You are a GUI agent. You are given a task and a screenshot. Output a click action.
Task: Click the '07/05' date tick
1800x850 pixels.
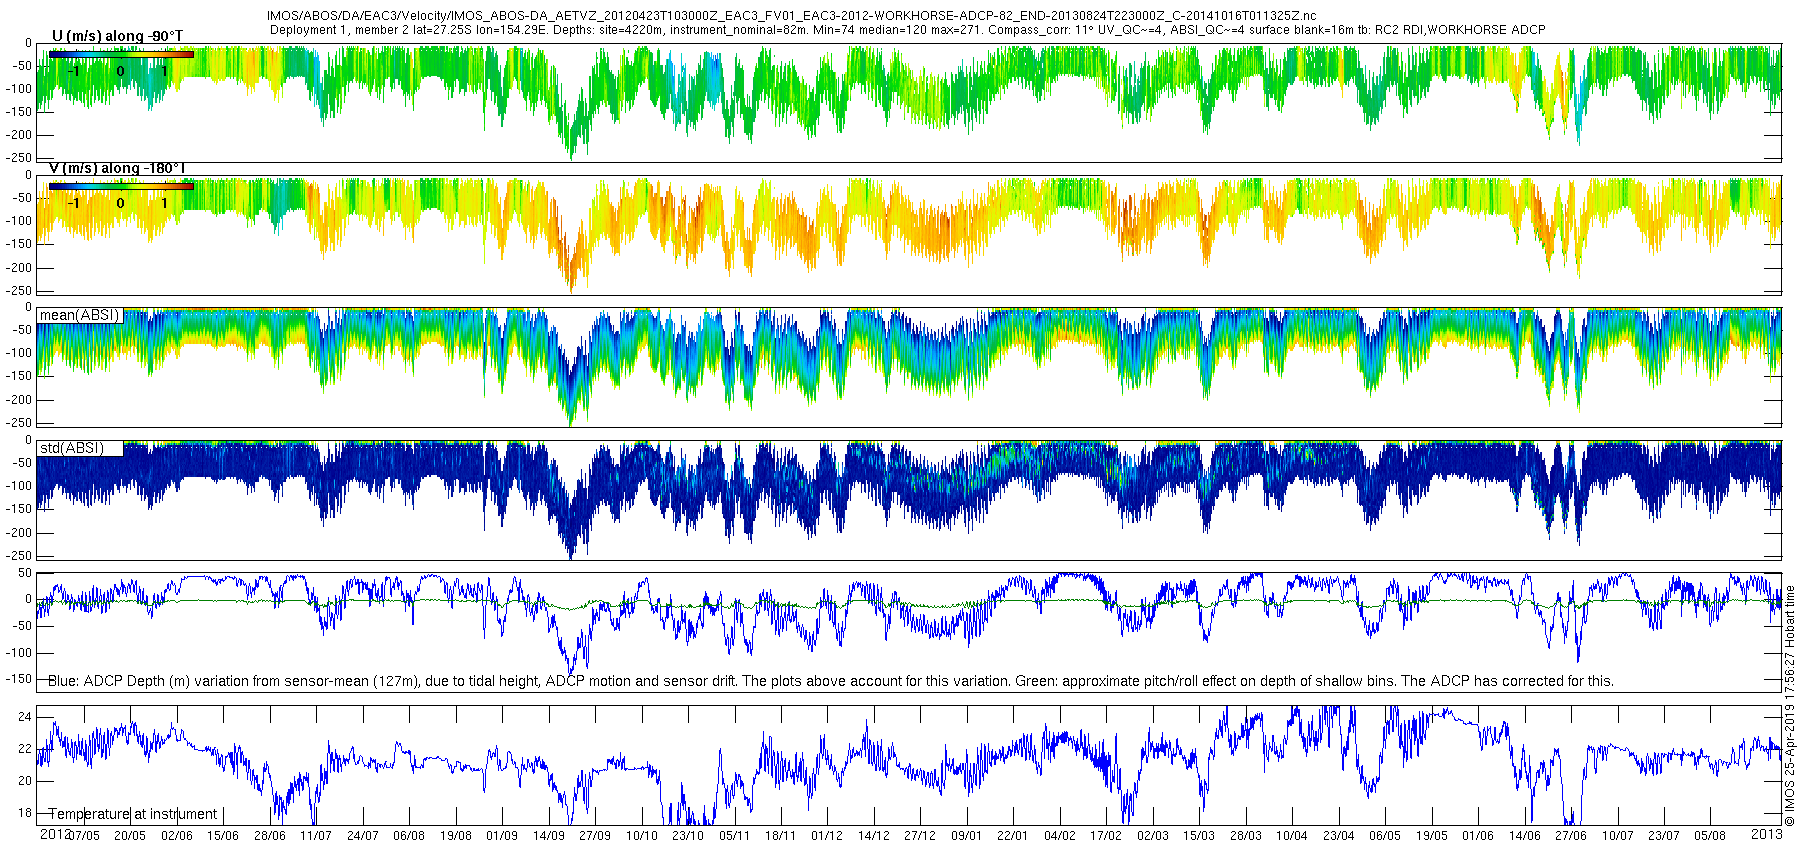click(x=83, y=836)
